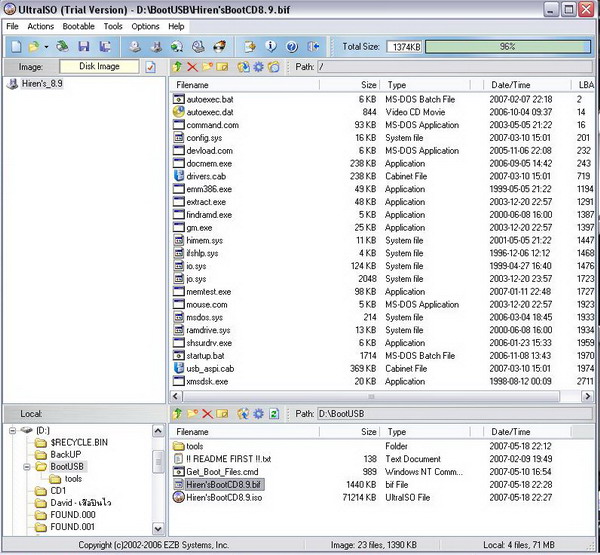The width and height of the screenshot is (600, 555).
Task: Click the Up folder icon in image pane
Action: click(177, 67)
